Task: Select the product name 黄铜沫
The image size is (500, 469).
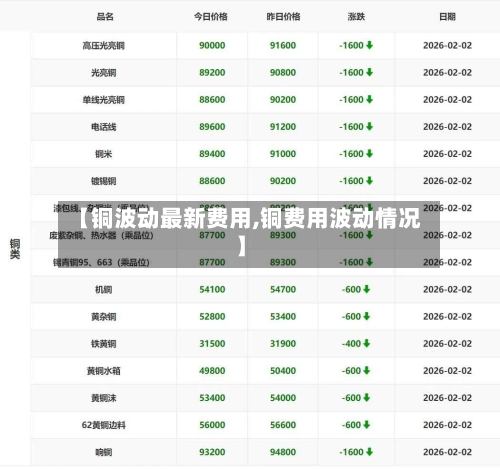Action: (x=104, y=398)
